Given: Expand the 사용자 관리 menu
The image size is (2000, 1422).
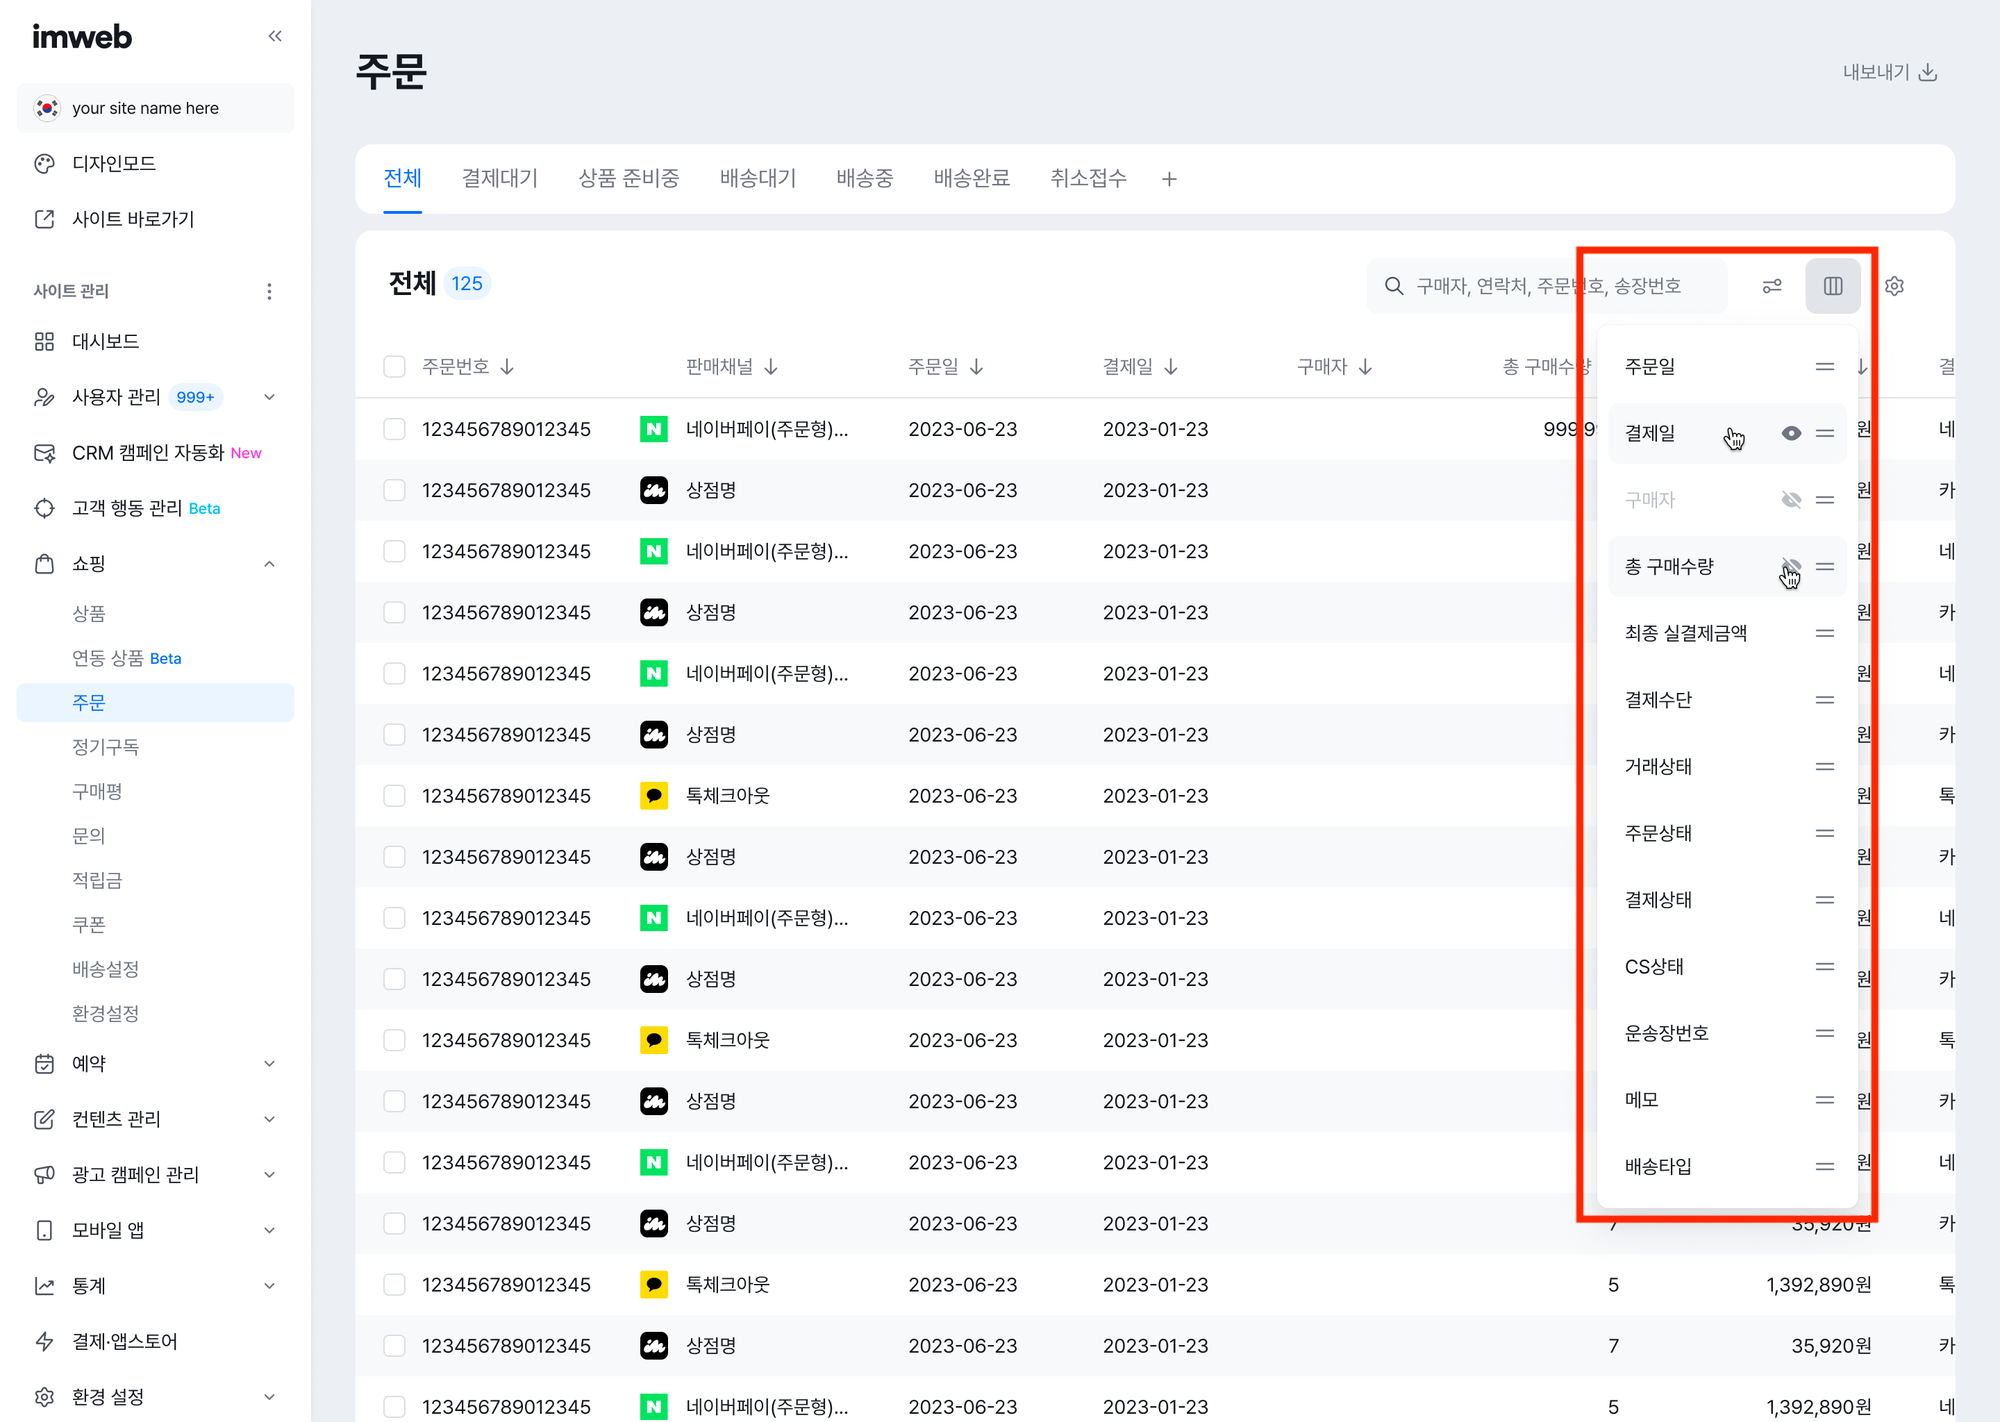Looking at the screenshot, I should coord(269,397).
